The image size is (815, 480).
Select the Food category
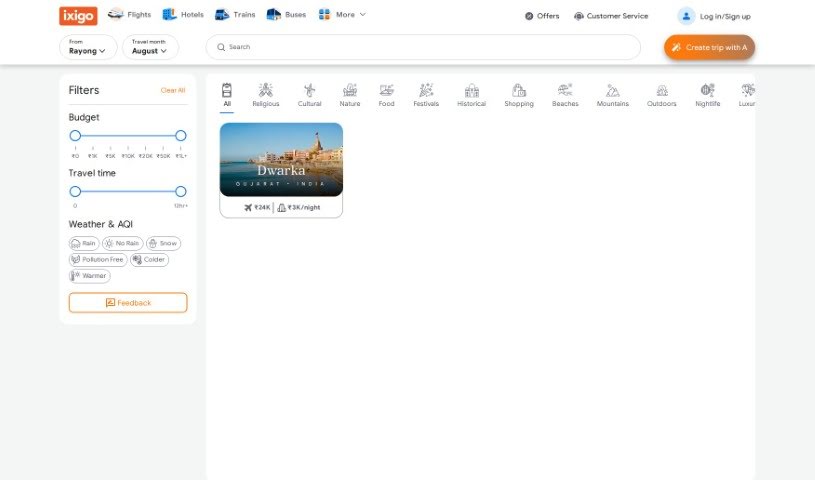click(386, 95)
